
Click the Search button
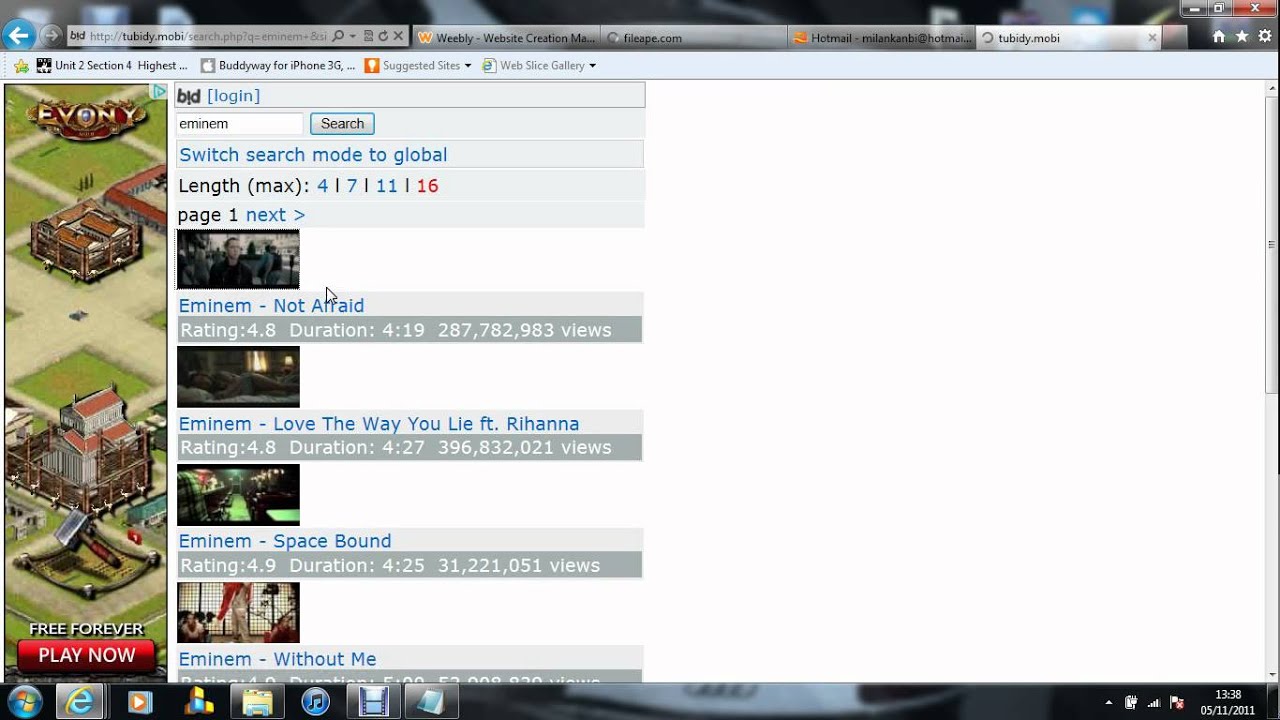(342, 124)
